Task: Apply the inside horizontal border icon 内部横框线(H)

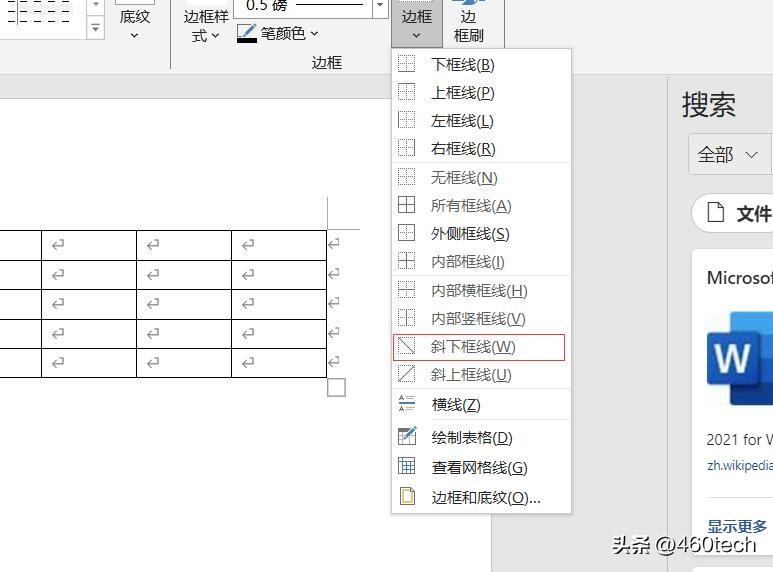Action: click(x=407, y=290)
